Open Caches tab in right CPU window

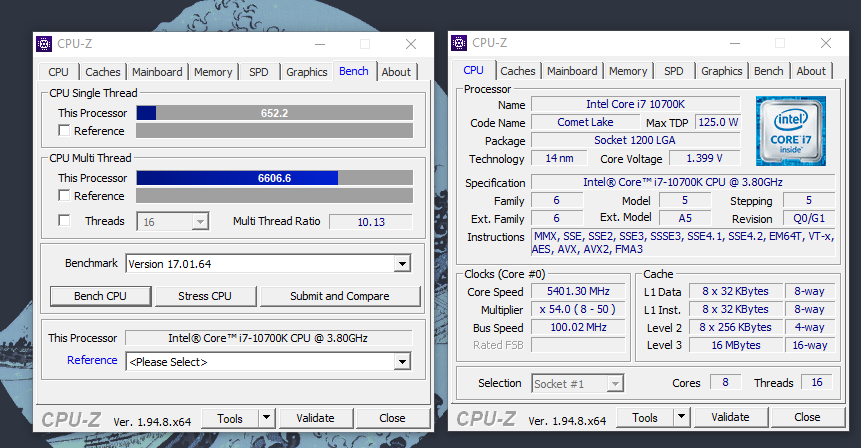(x=518, y=71)
